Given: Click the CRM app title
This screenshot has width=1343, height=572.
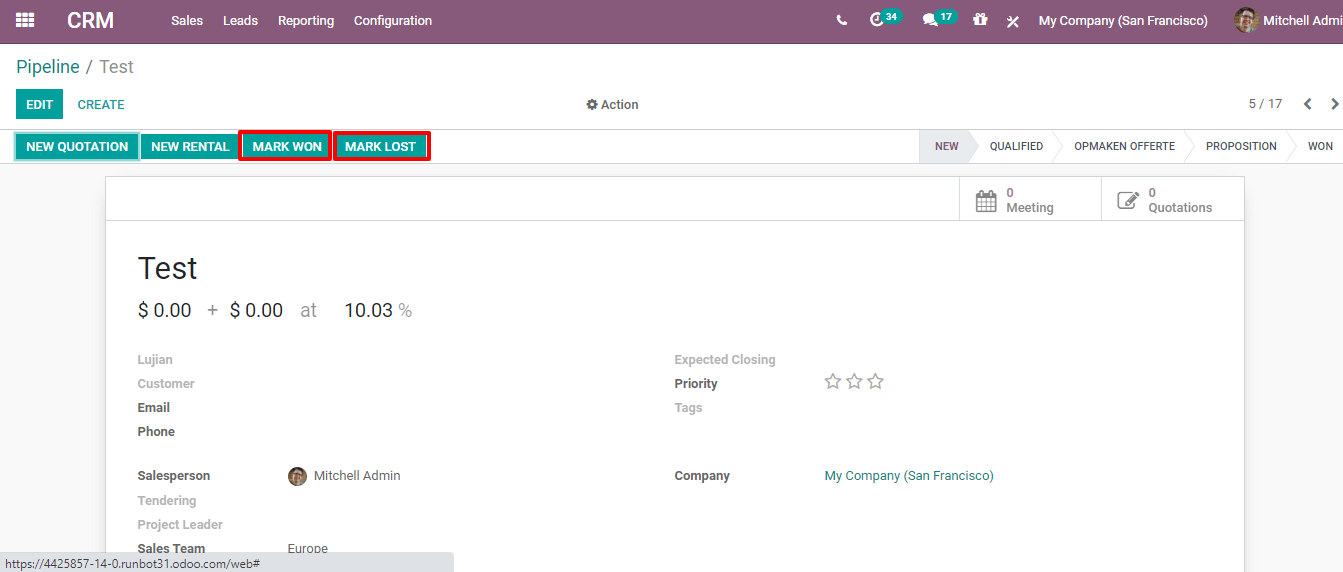Looking at the screenshot, I should (91, 20).
